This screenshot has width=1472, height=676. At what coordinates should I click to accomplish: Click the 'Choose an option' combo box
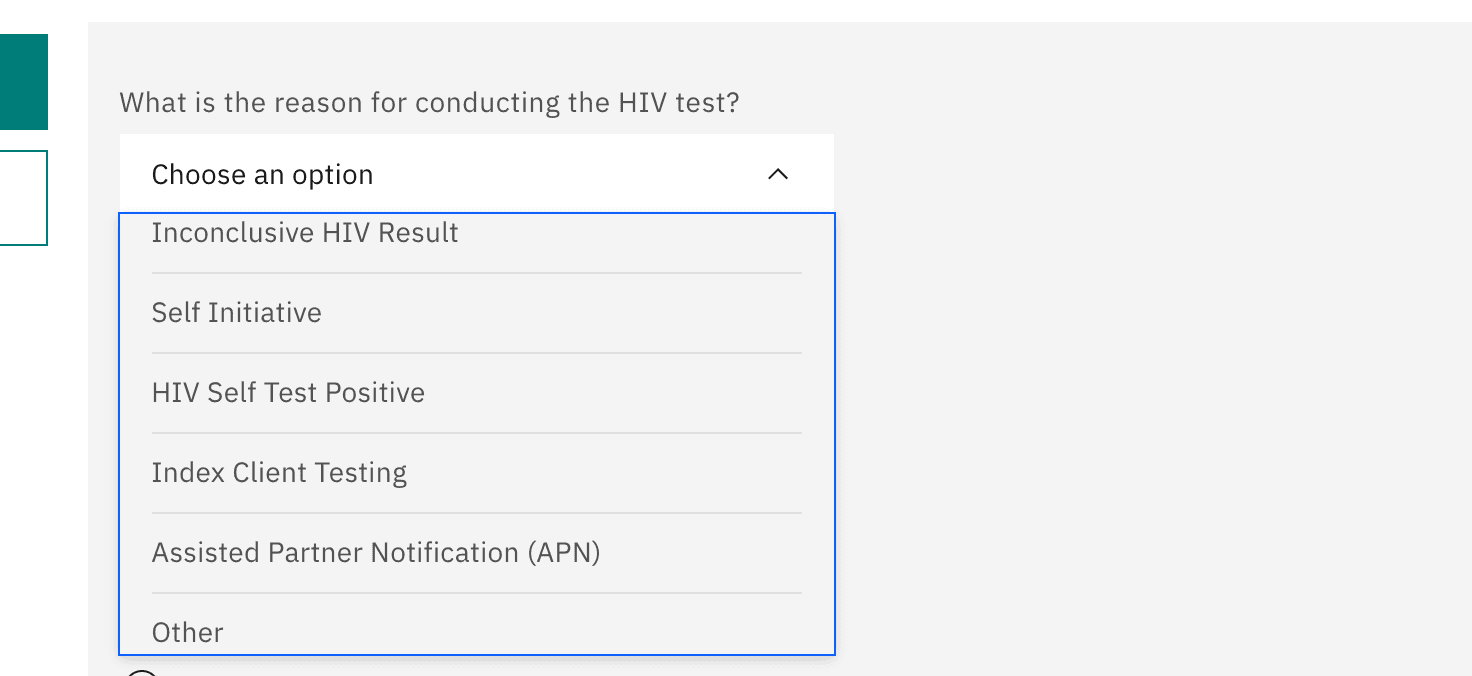pyautogui.click(x=476, y=174)
